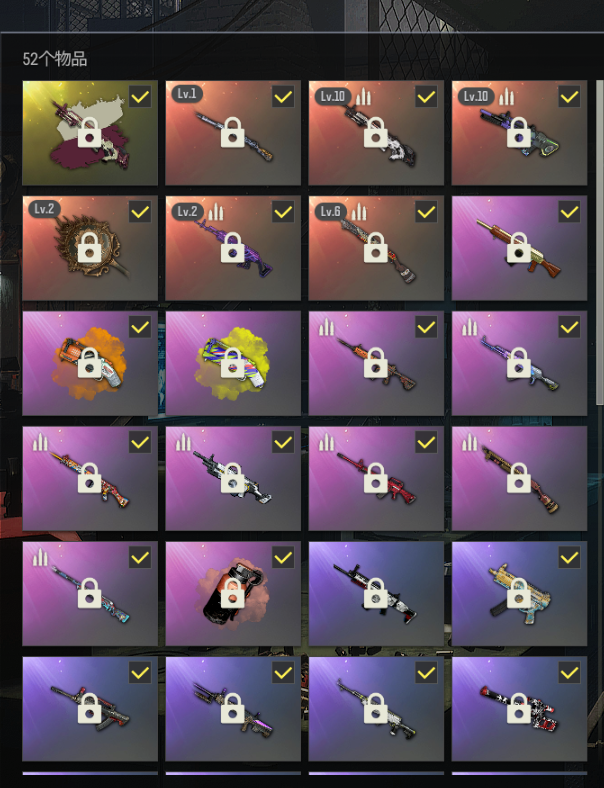Uncheck the Lv.1 rifle item checkmark

pyautogui.click(x=283, y=96)
